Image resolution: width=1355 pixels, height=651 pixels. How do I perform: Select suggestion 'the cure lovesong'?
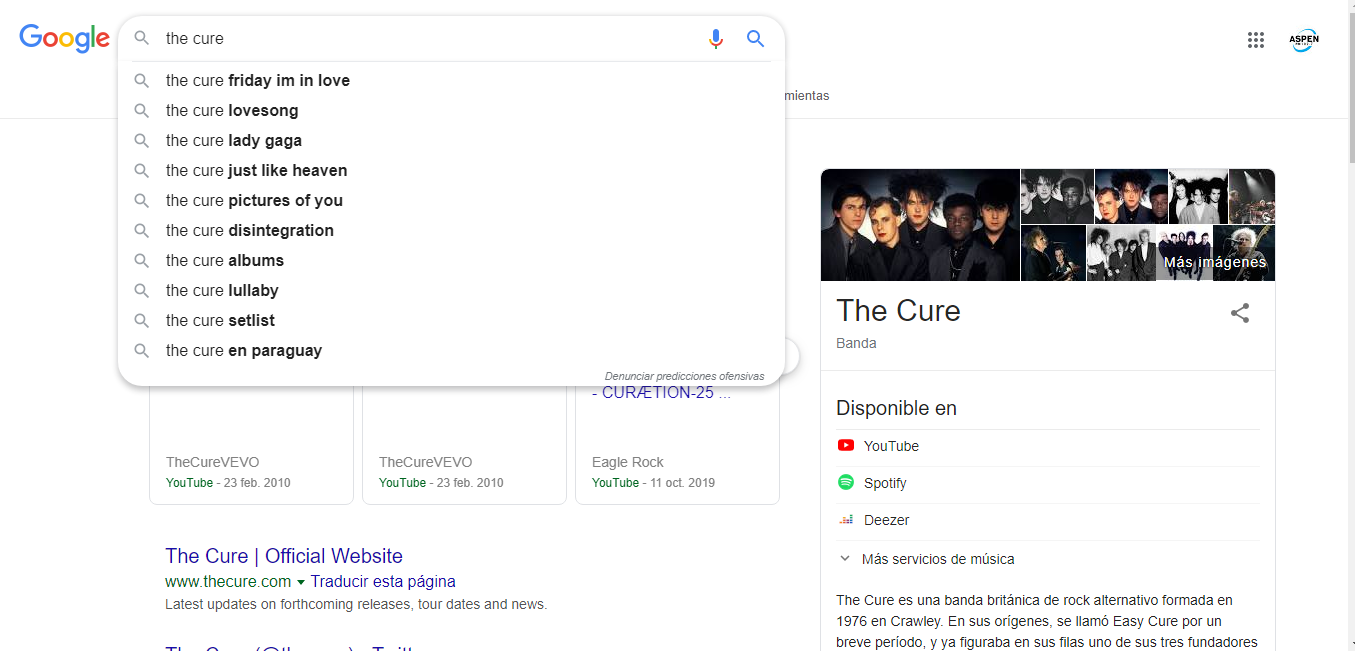451,110
